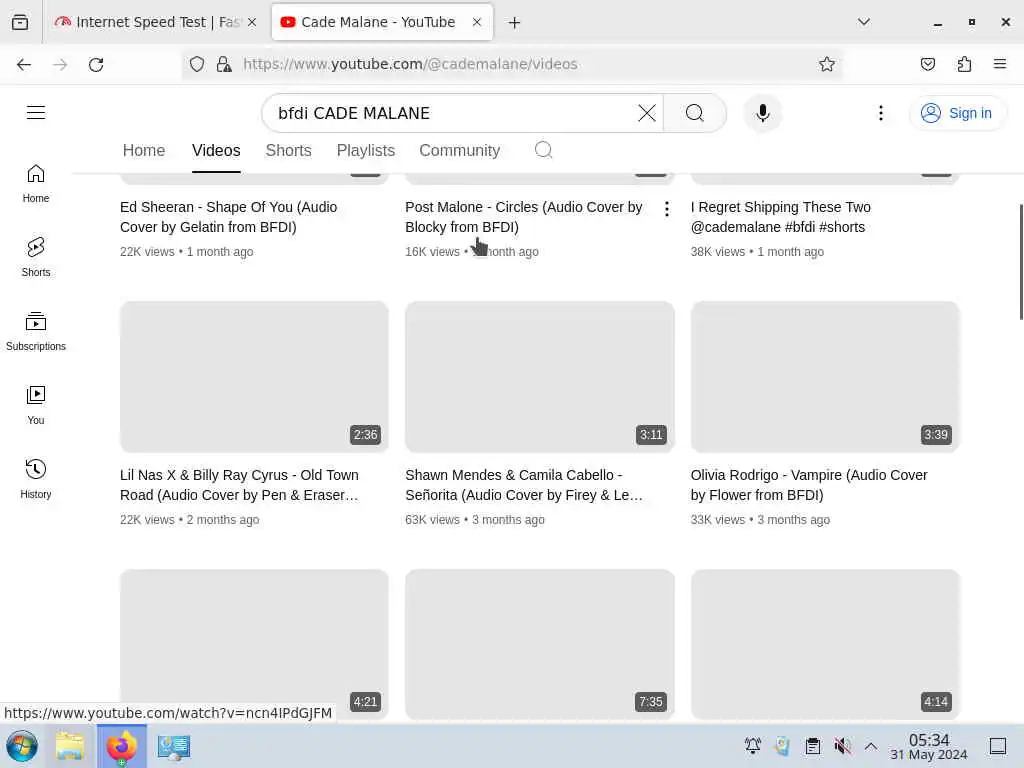1024x768 pixels.
Task: Open I Regret Shipping These Two title
Action: tap(780, 217)
